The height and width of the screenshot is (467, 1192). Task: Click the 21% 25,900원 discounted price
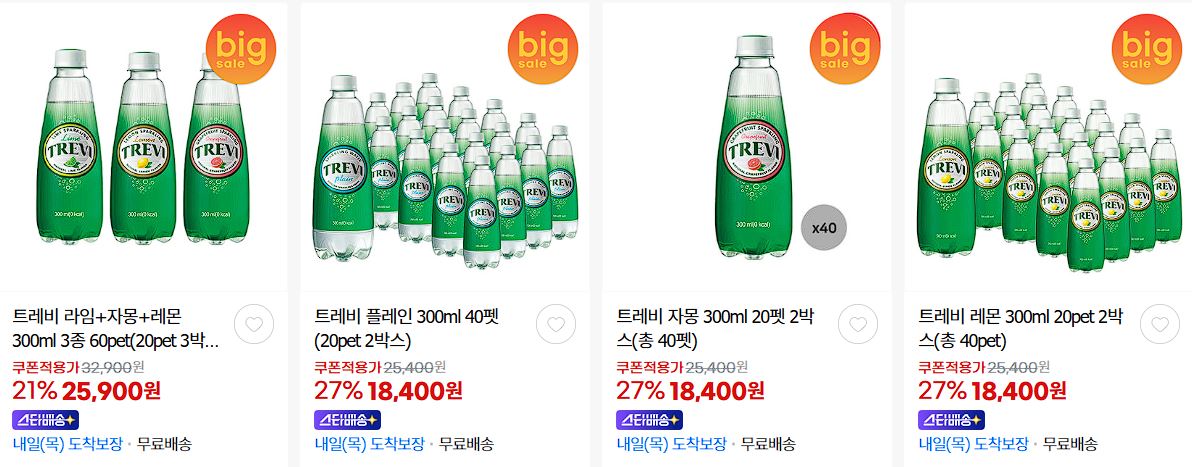86,390
